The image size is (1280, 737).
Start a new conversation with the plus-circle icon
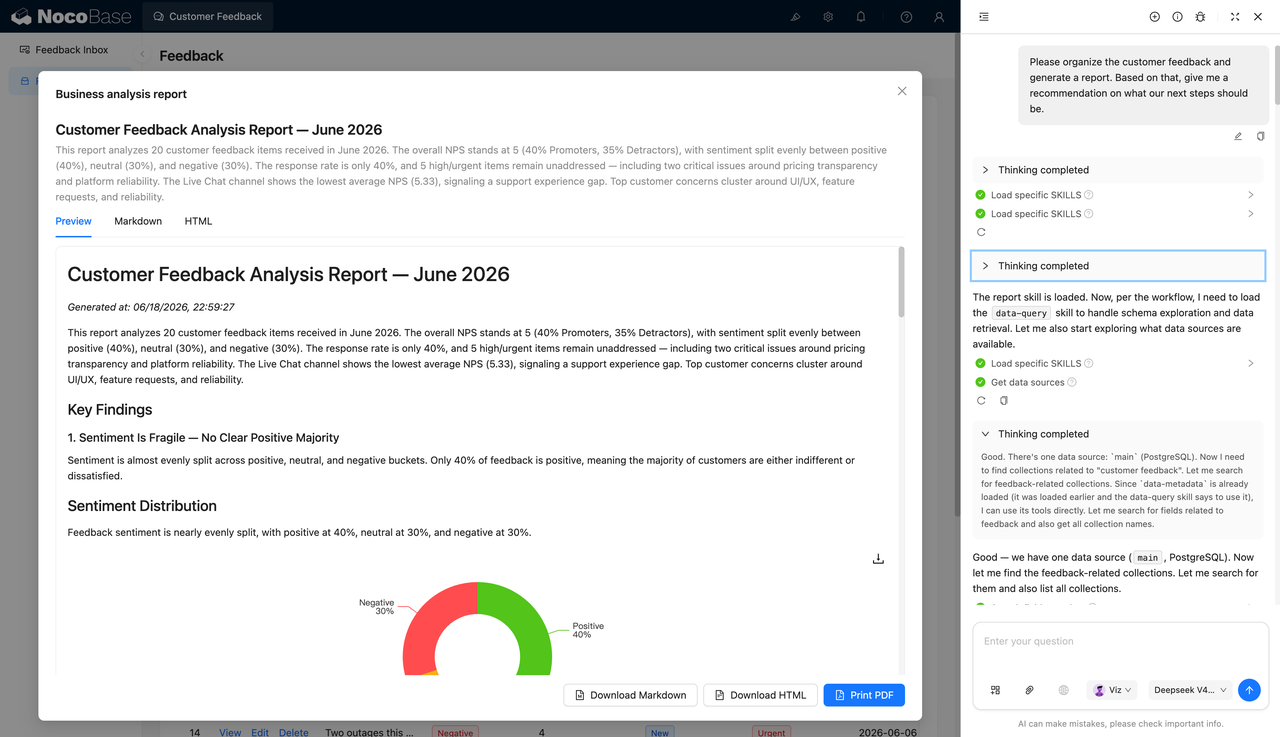(x=1155, y=17)
